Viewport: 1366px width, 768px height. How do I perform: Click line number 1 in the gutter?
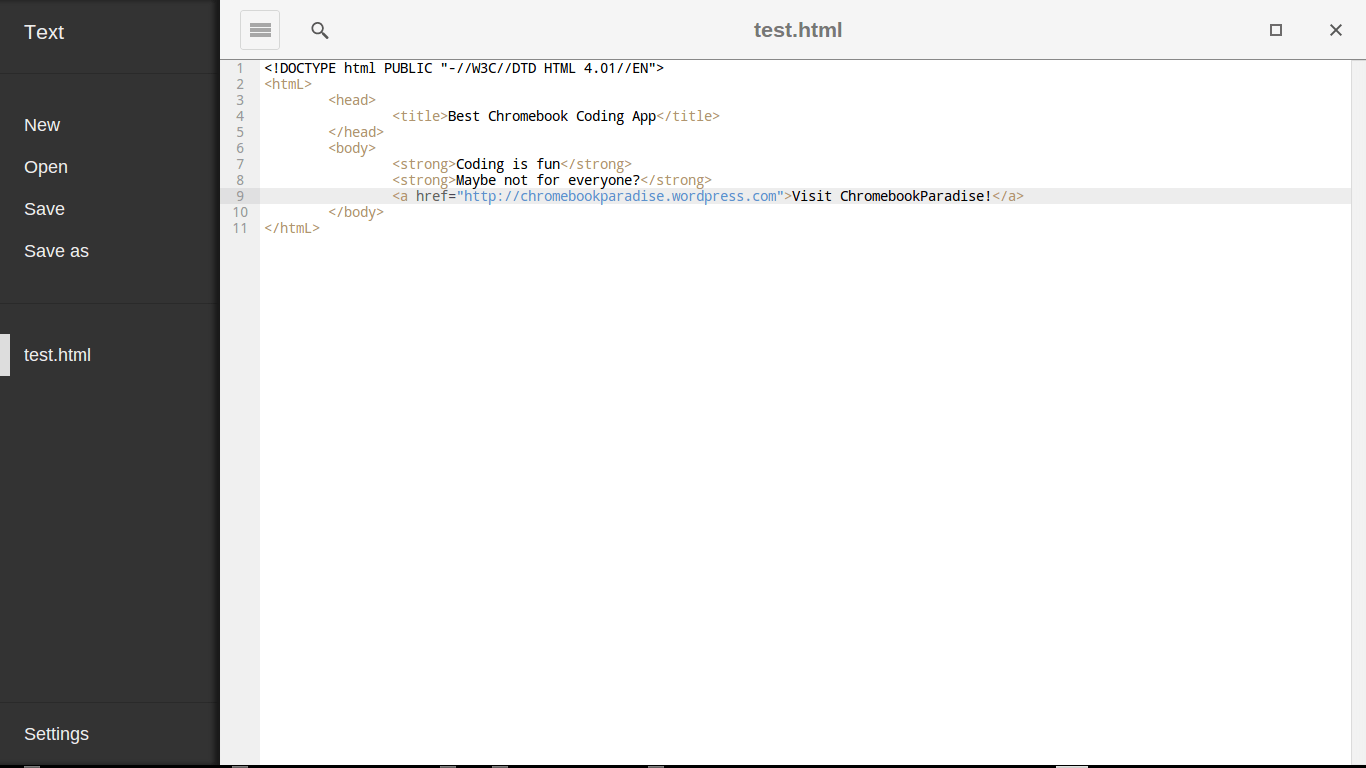(240, 68)
